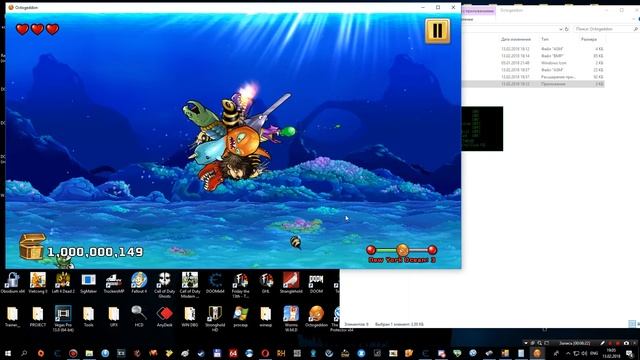Screen dimensions: 640x360
Task: Launch Fallout 4 from the desktop
Action: click(139, 283)
